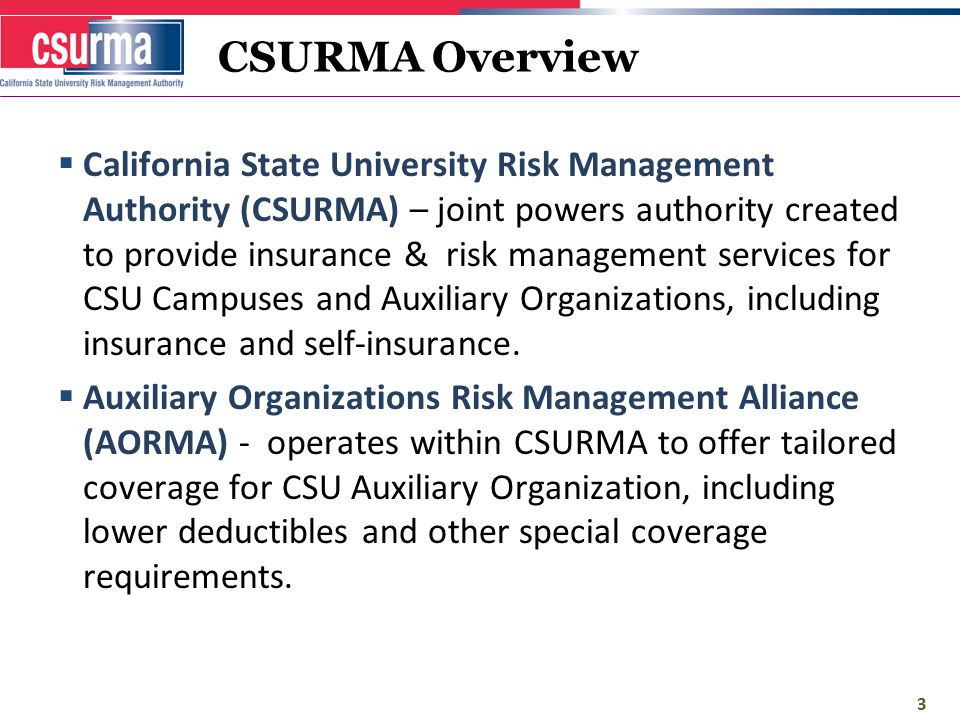Click 'California State University Risk Management' heading
960x720 pixels.
tap(429, 165)
